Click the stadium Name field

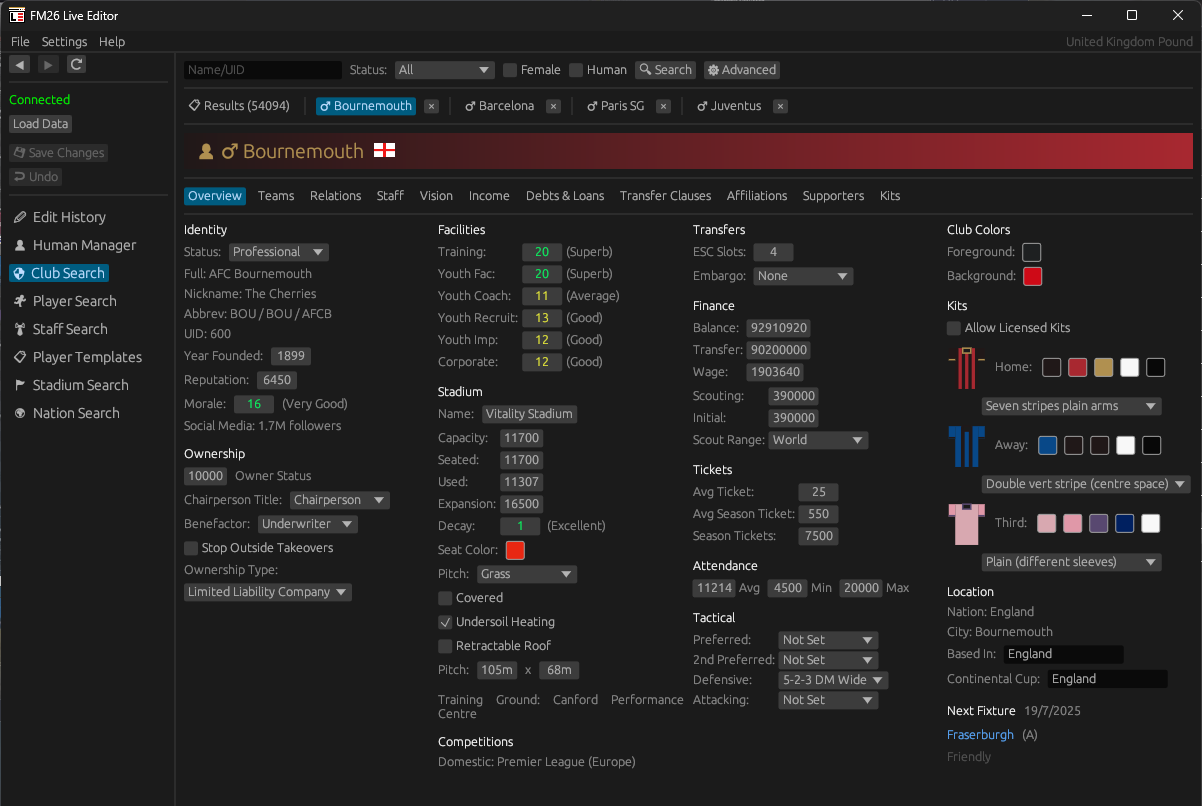point(529,414)
